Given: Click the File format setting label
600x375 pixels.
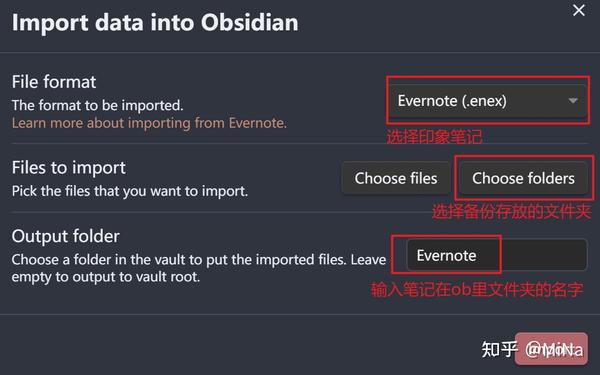Looking at the screenshot, I should pyautogui.click(x=54, y=82).
